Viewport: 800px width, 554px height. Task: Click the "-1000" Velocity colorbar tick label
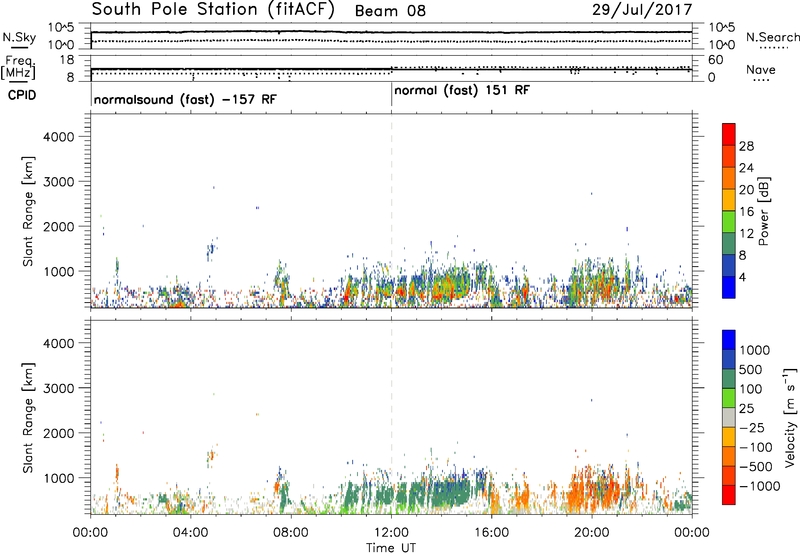(x=760, y=486)
